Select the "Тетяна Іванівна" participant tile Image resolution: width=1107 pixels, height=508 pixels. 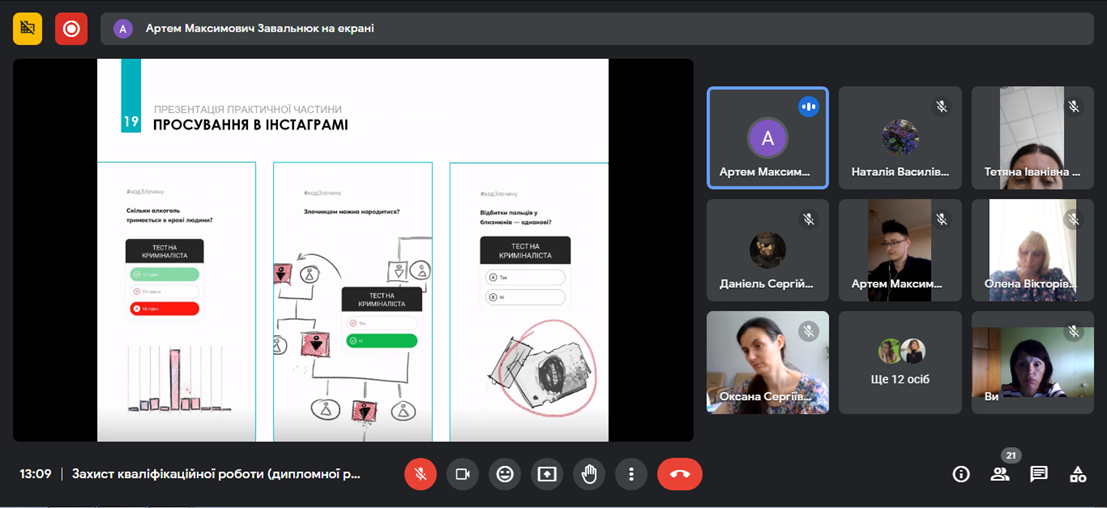[x=1033, y=138]
